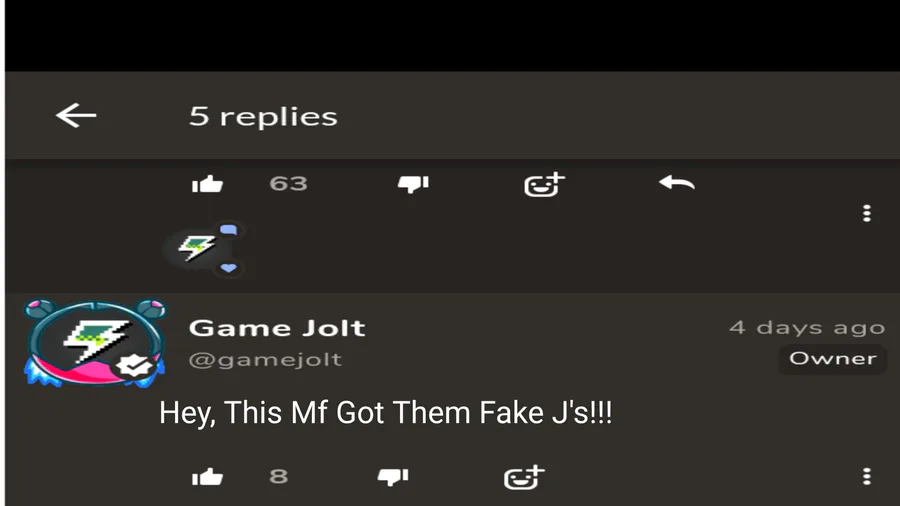This screenshot has width=900, height=506.
Task: Add a reaction to Game Jolt's reply
Action: (524, 477)
